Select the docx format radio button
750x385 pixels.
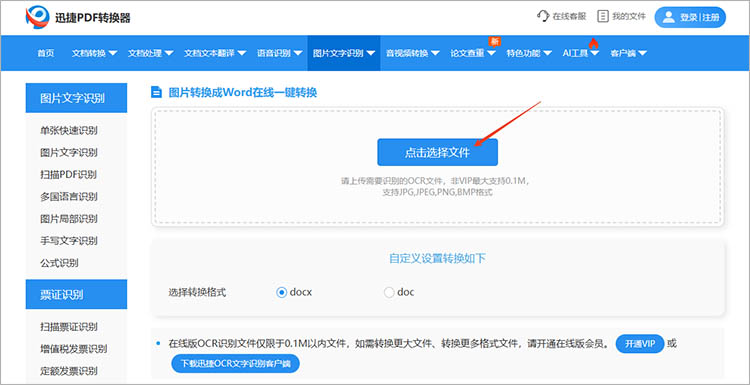(x=282, y=292)
